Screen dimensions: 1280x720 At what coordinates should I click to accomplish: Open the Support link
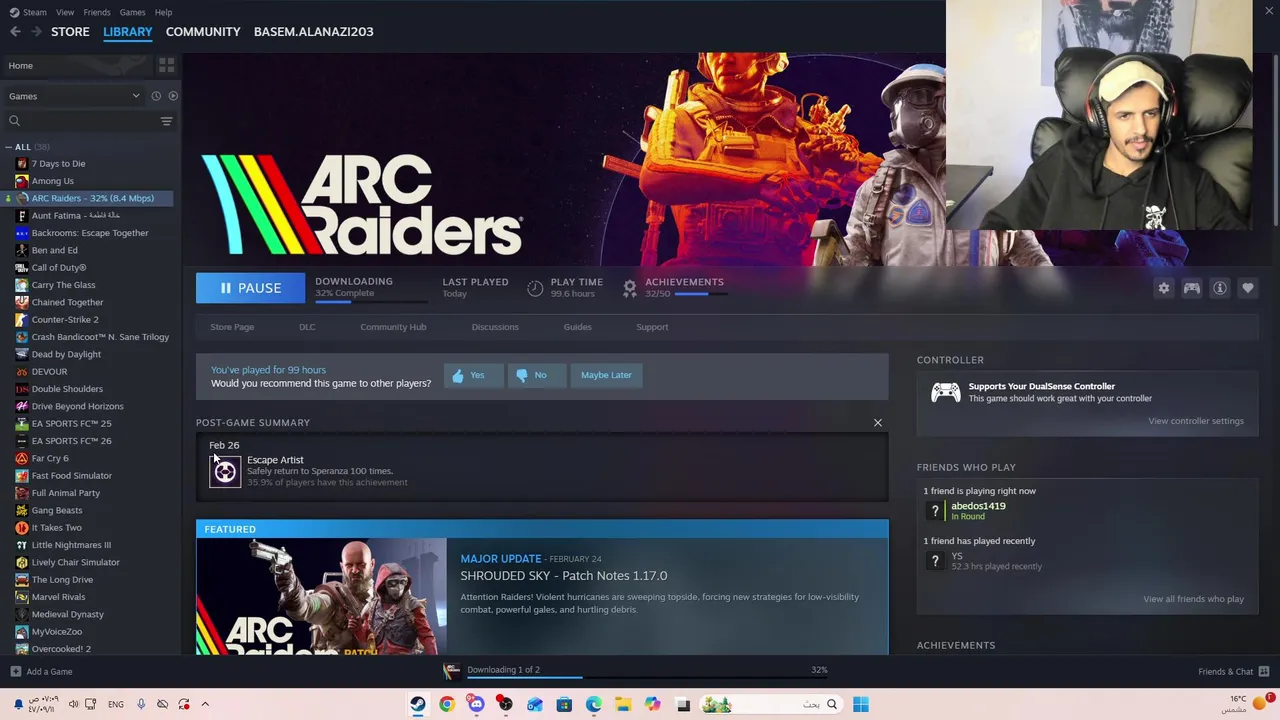click(652, 327)
